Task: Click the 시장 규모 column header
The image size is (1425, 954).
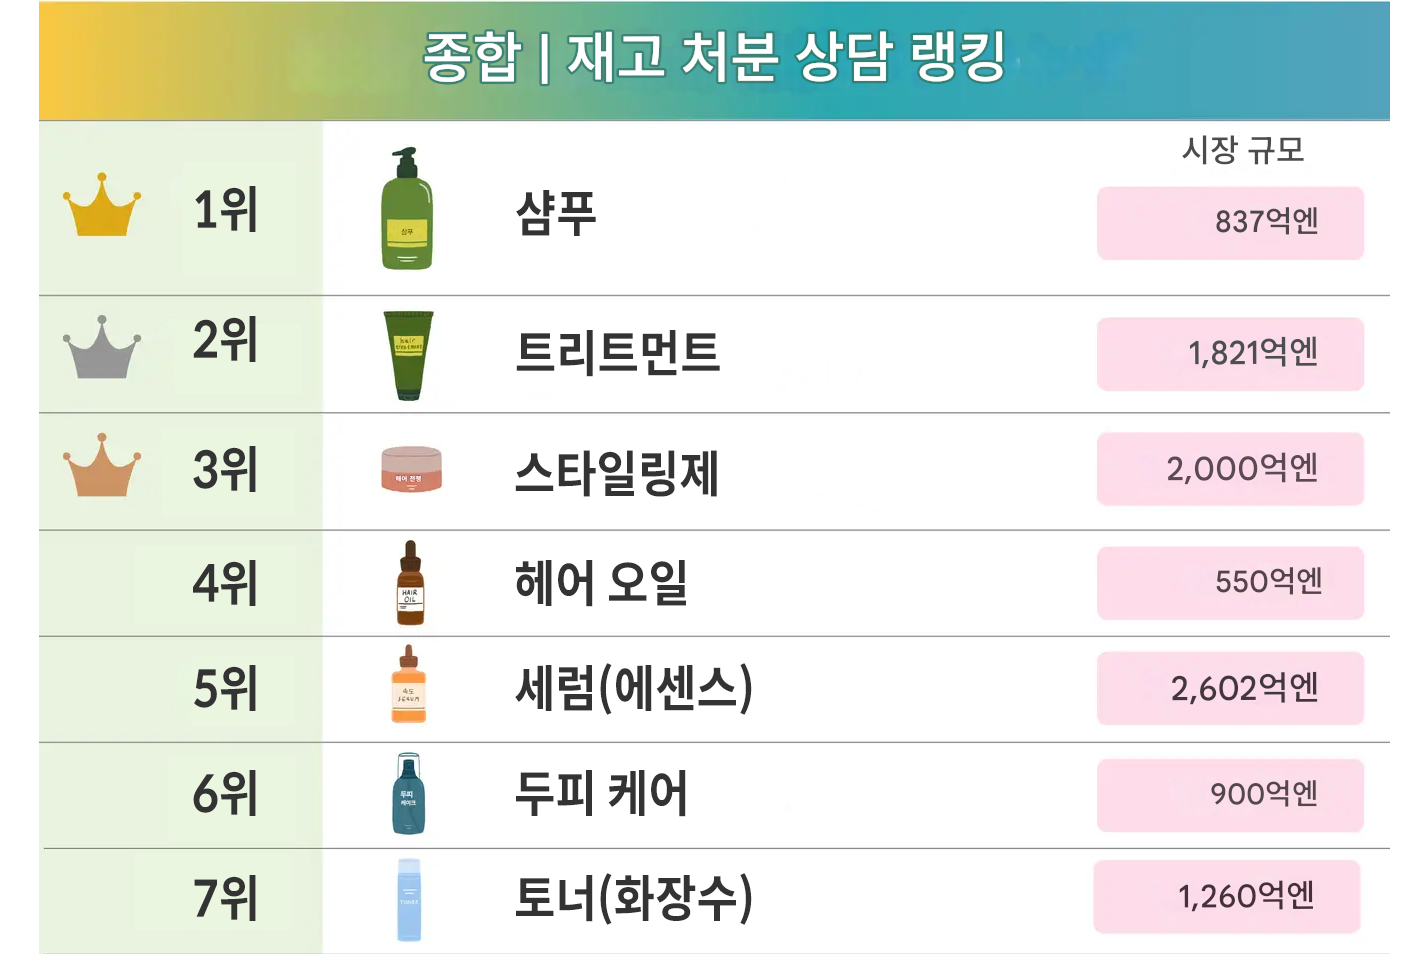Action: click(x=1243, y=150)
